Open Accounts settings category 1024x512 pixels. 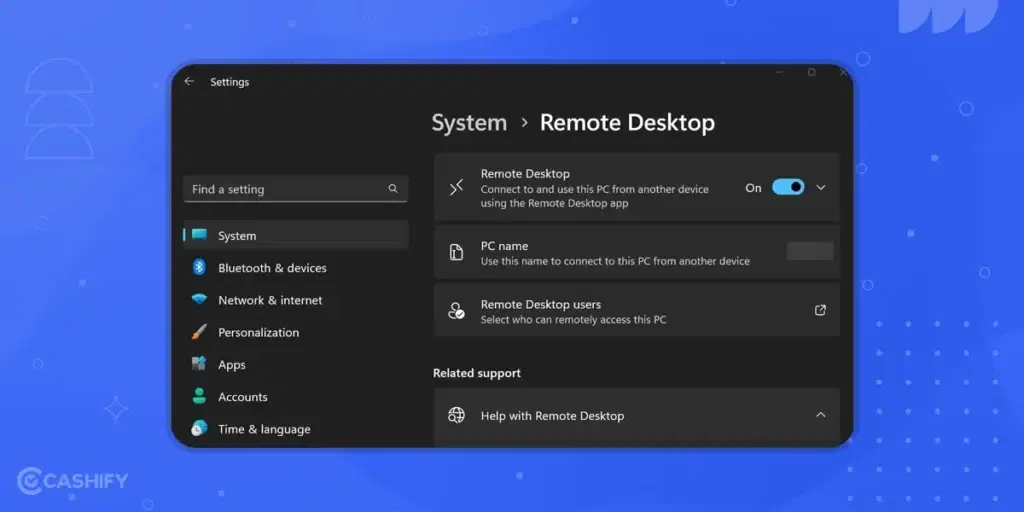(296, 396)
